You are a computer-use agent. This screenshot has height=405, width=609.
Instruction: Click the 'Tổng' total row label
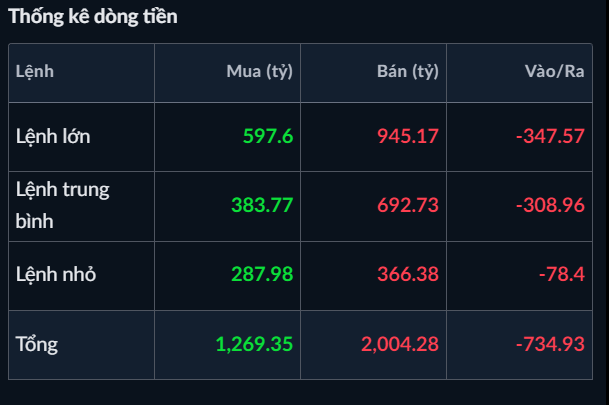pos(37,344)
